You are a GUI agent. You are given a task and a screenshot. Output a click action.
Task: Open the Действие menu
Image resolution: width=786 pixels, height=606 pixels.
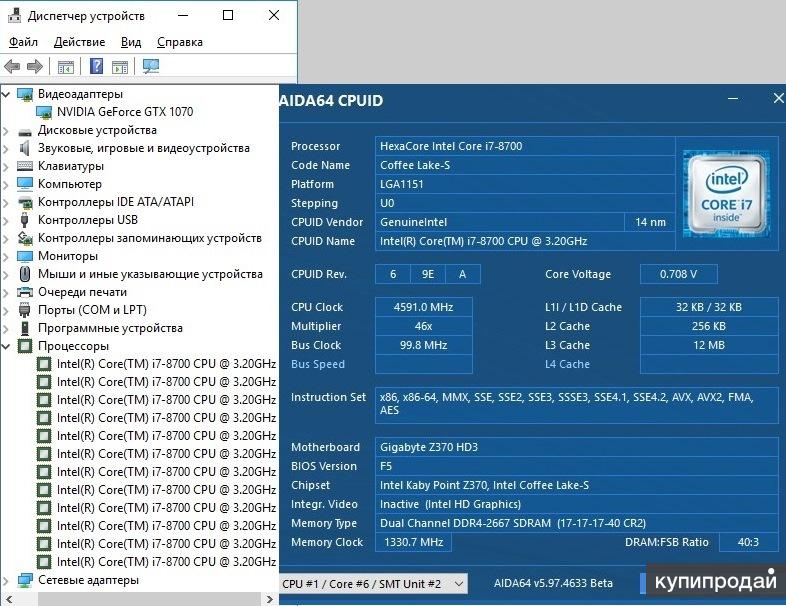coord(79,42)
